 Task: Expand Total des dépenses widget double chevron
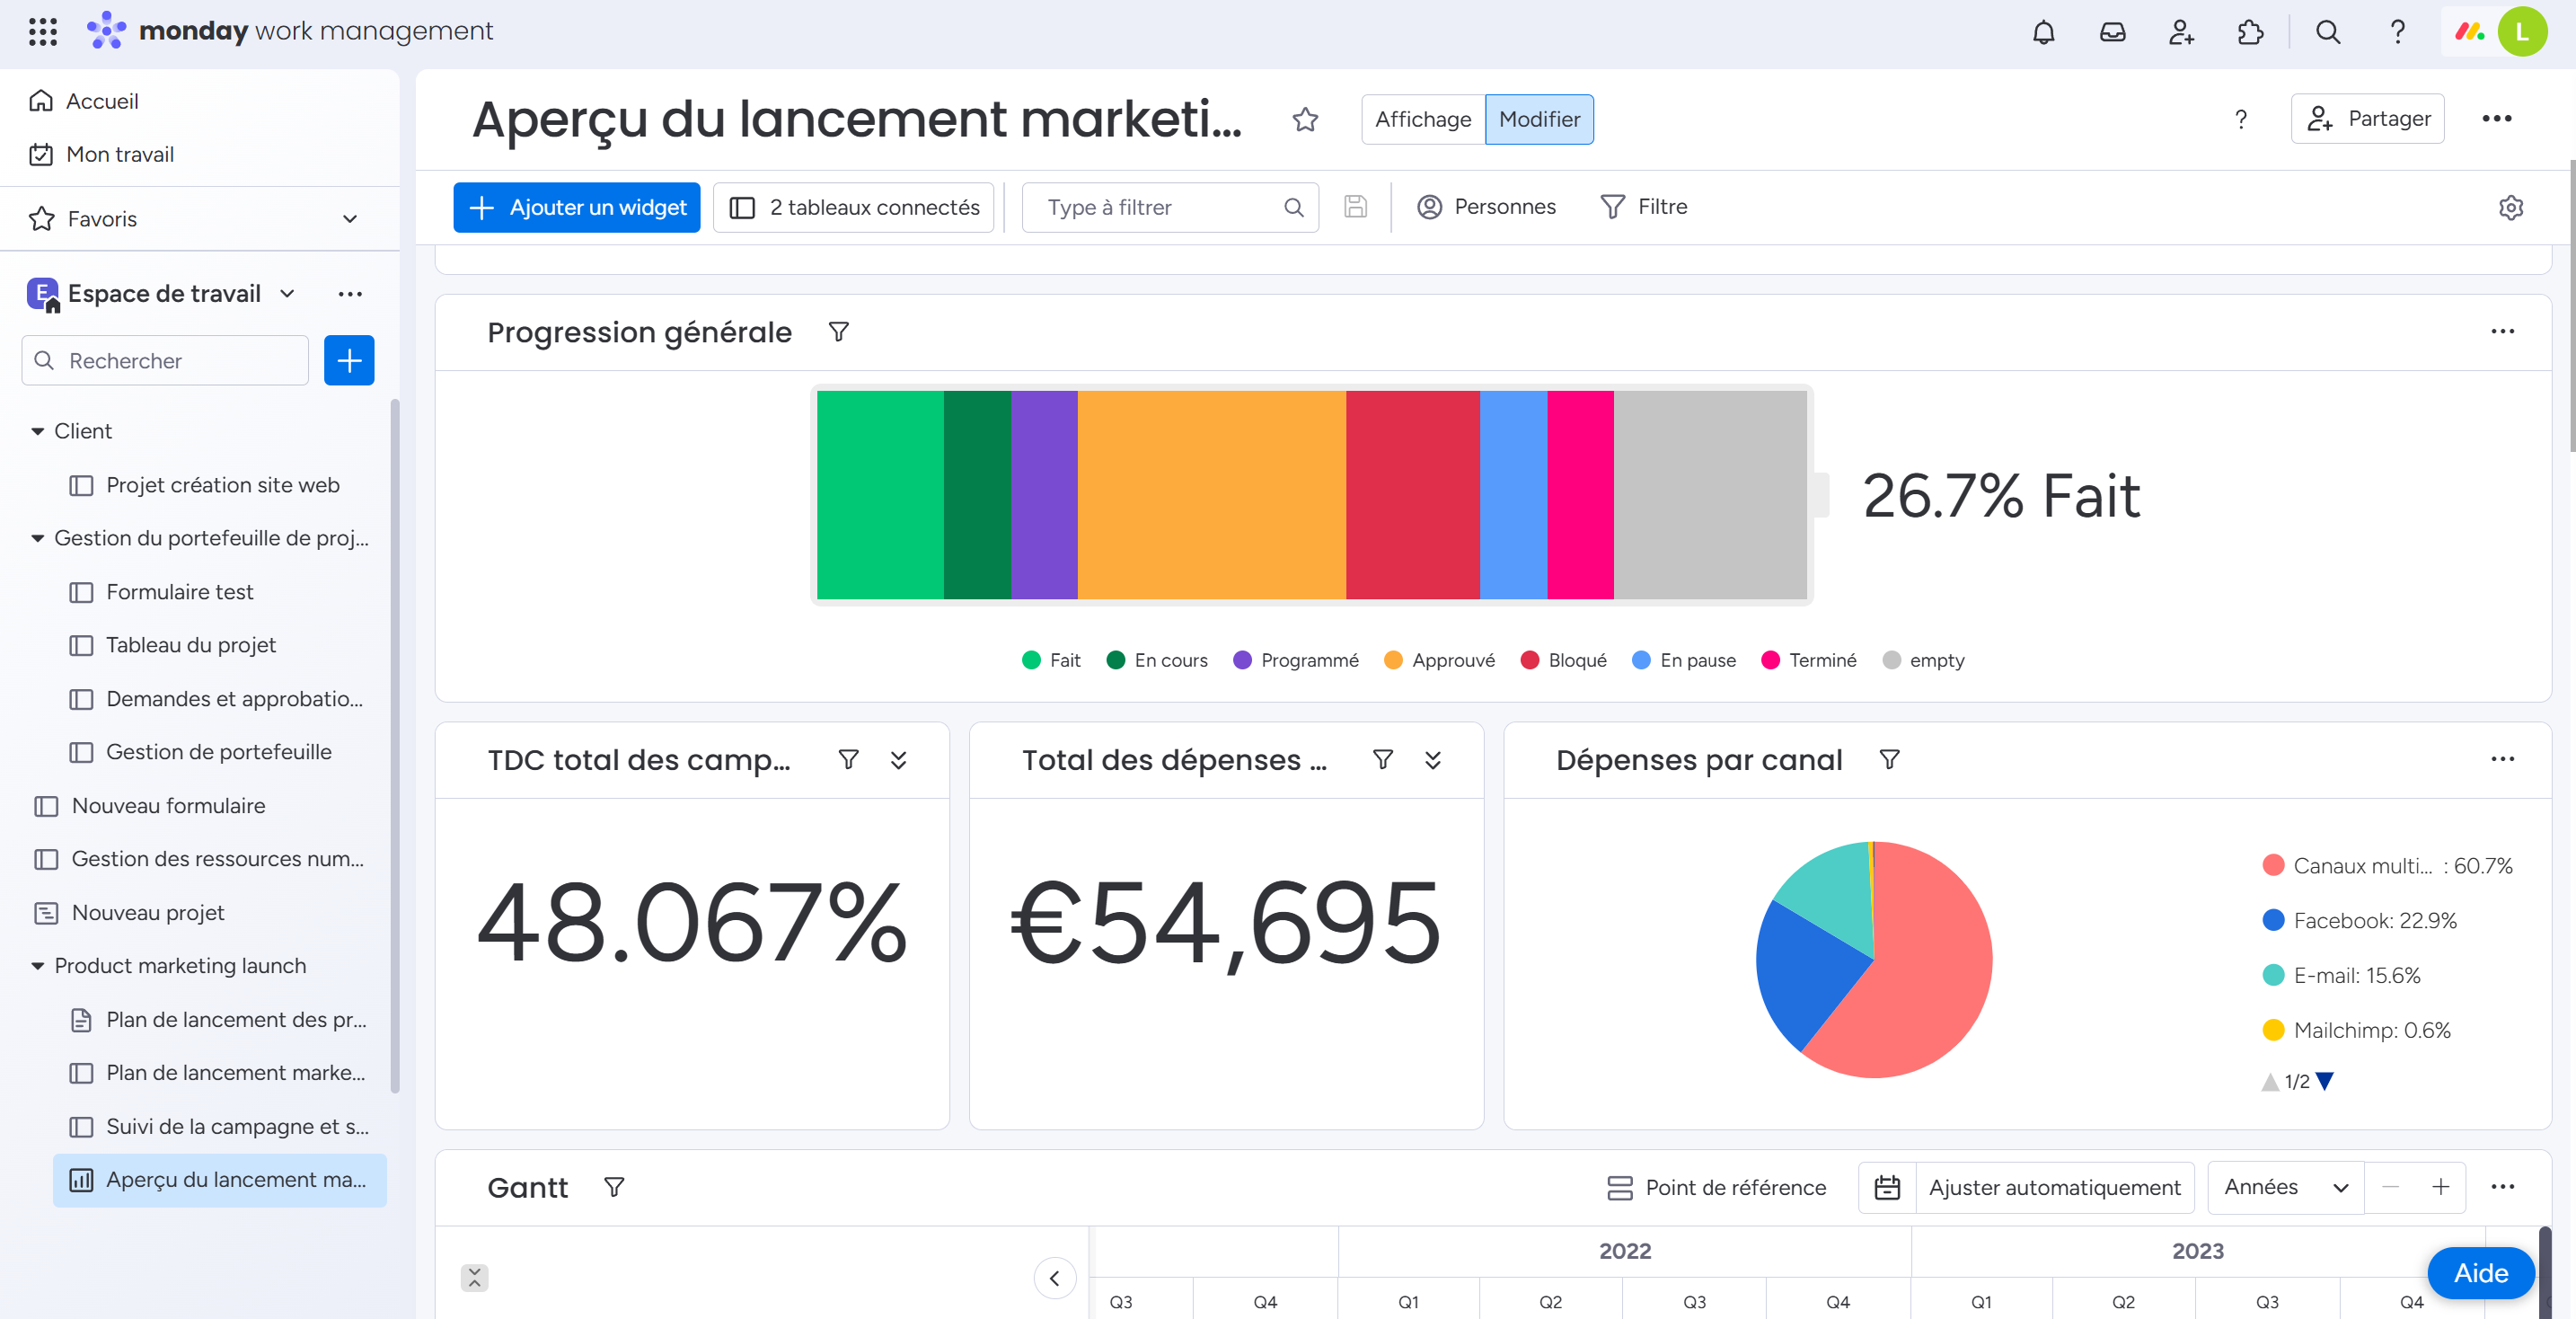(x=1432, y=760)
